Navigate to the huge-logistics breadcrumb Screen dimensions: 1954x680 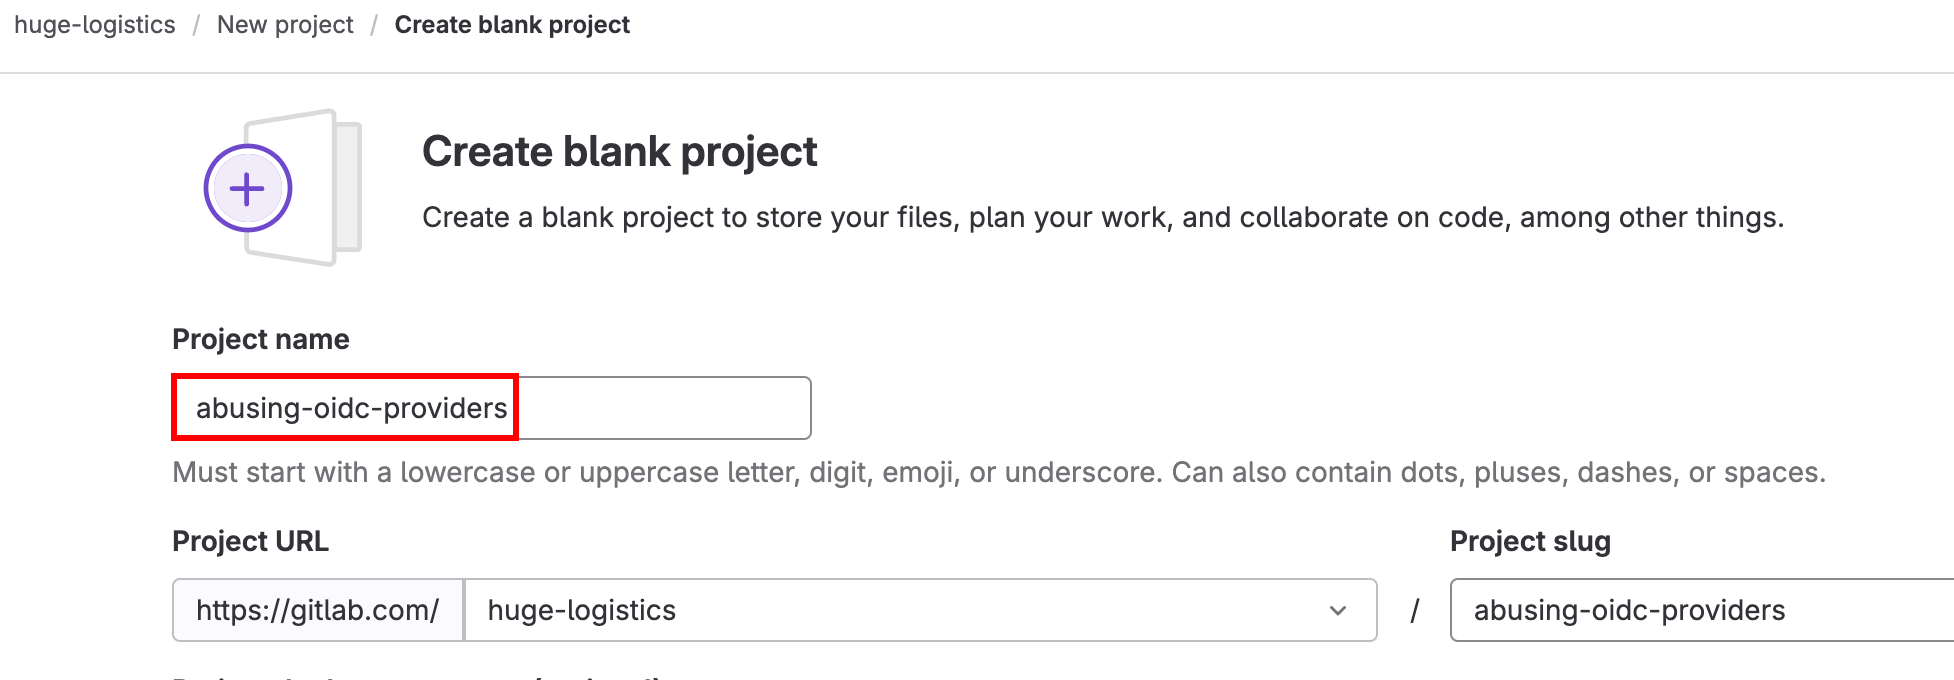[x=93, y=24]
